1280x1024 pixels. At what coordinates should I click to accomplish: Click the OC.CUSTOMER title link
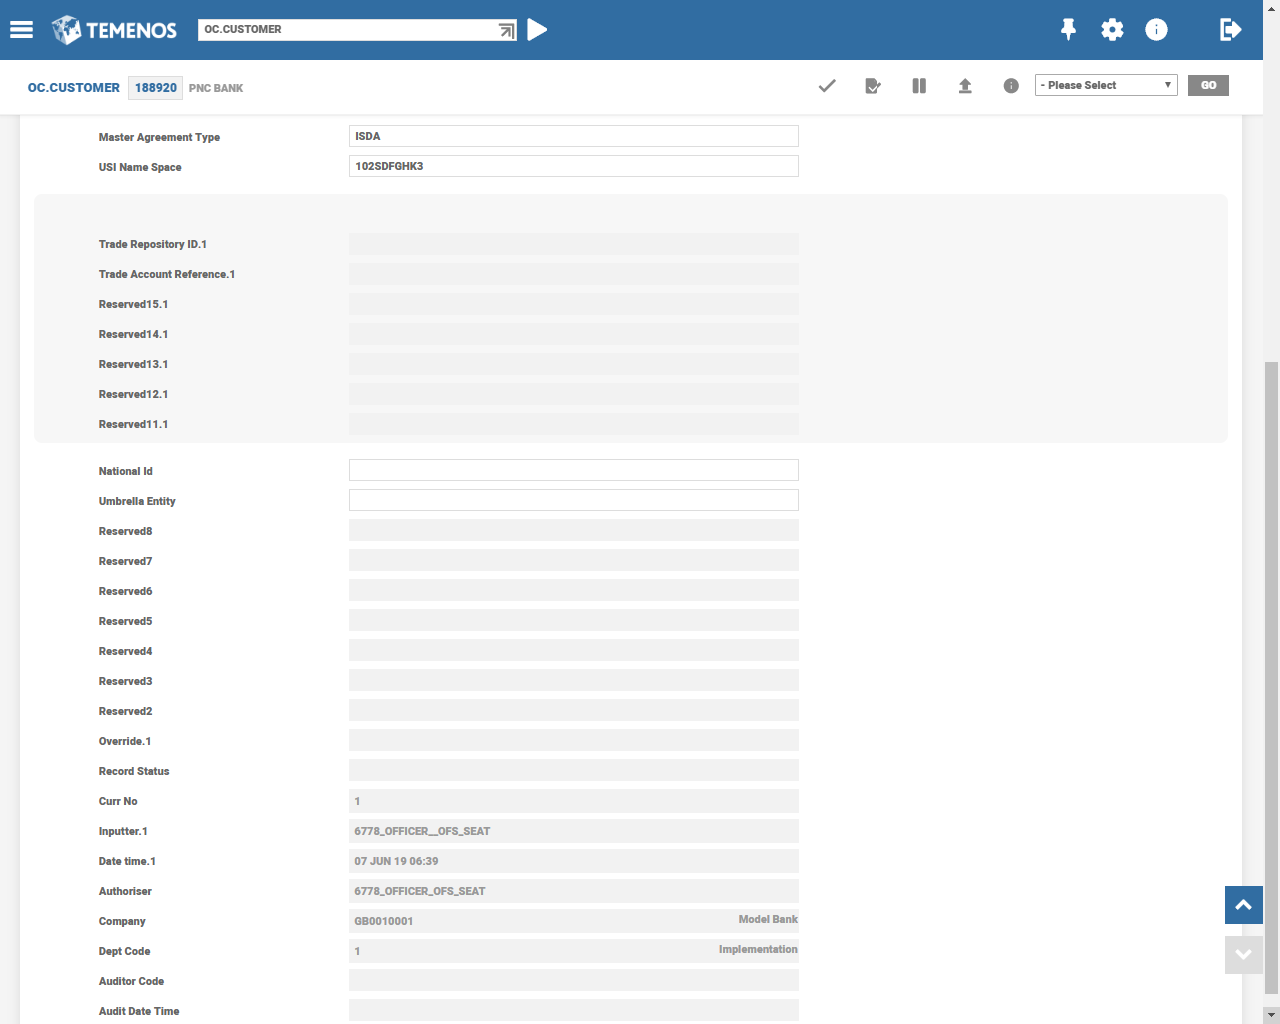tap(74, 88)
